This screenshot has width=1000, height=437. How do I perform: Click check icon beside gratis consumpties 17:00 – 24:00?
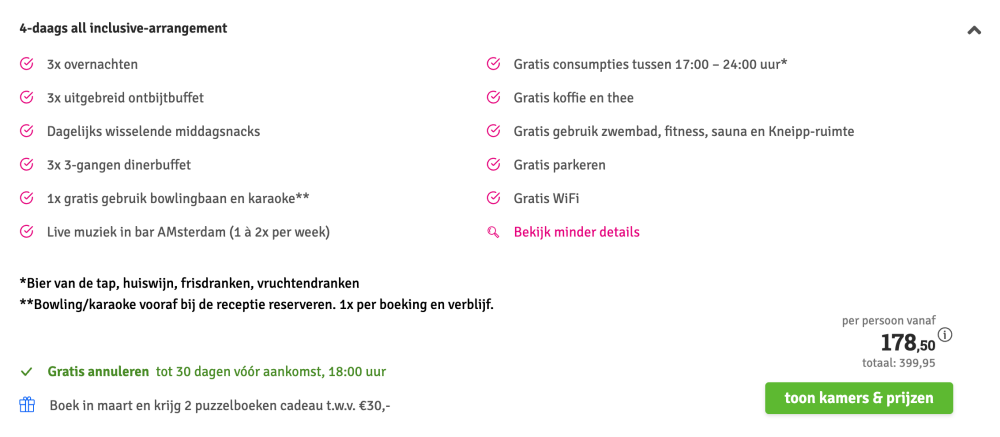[x=493, y=65]
